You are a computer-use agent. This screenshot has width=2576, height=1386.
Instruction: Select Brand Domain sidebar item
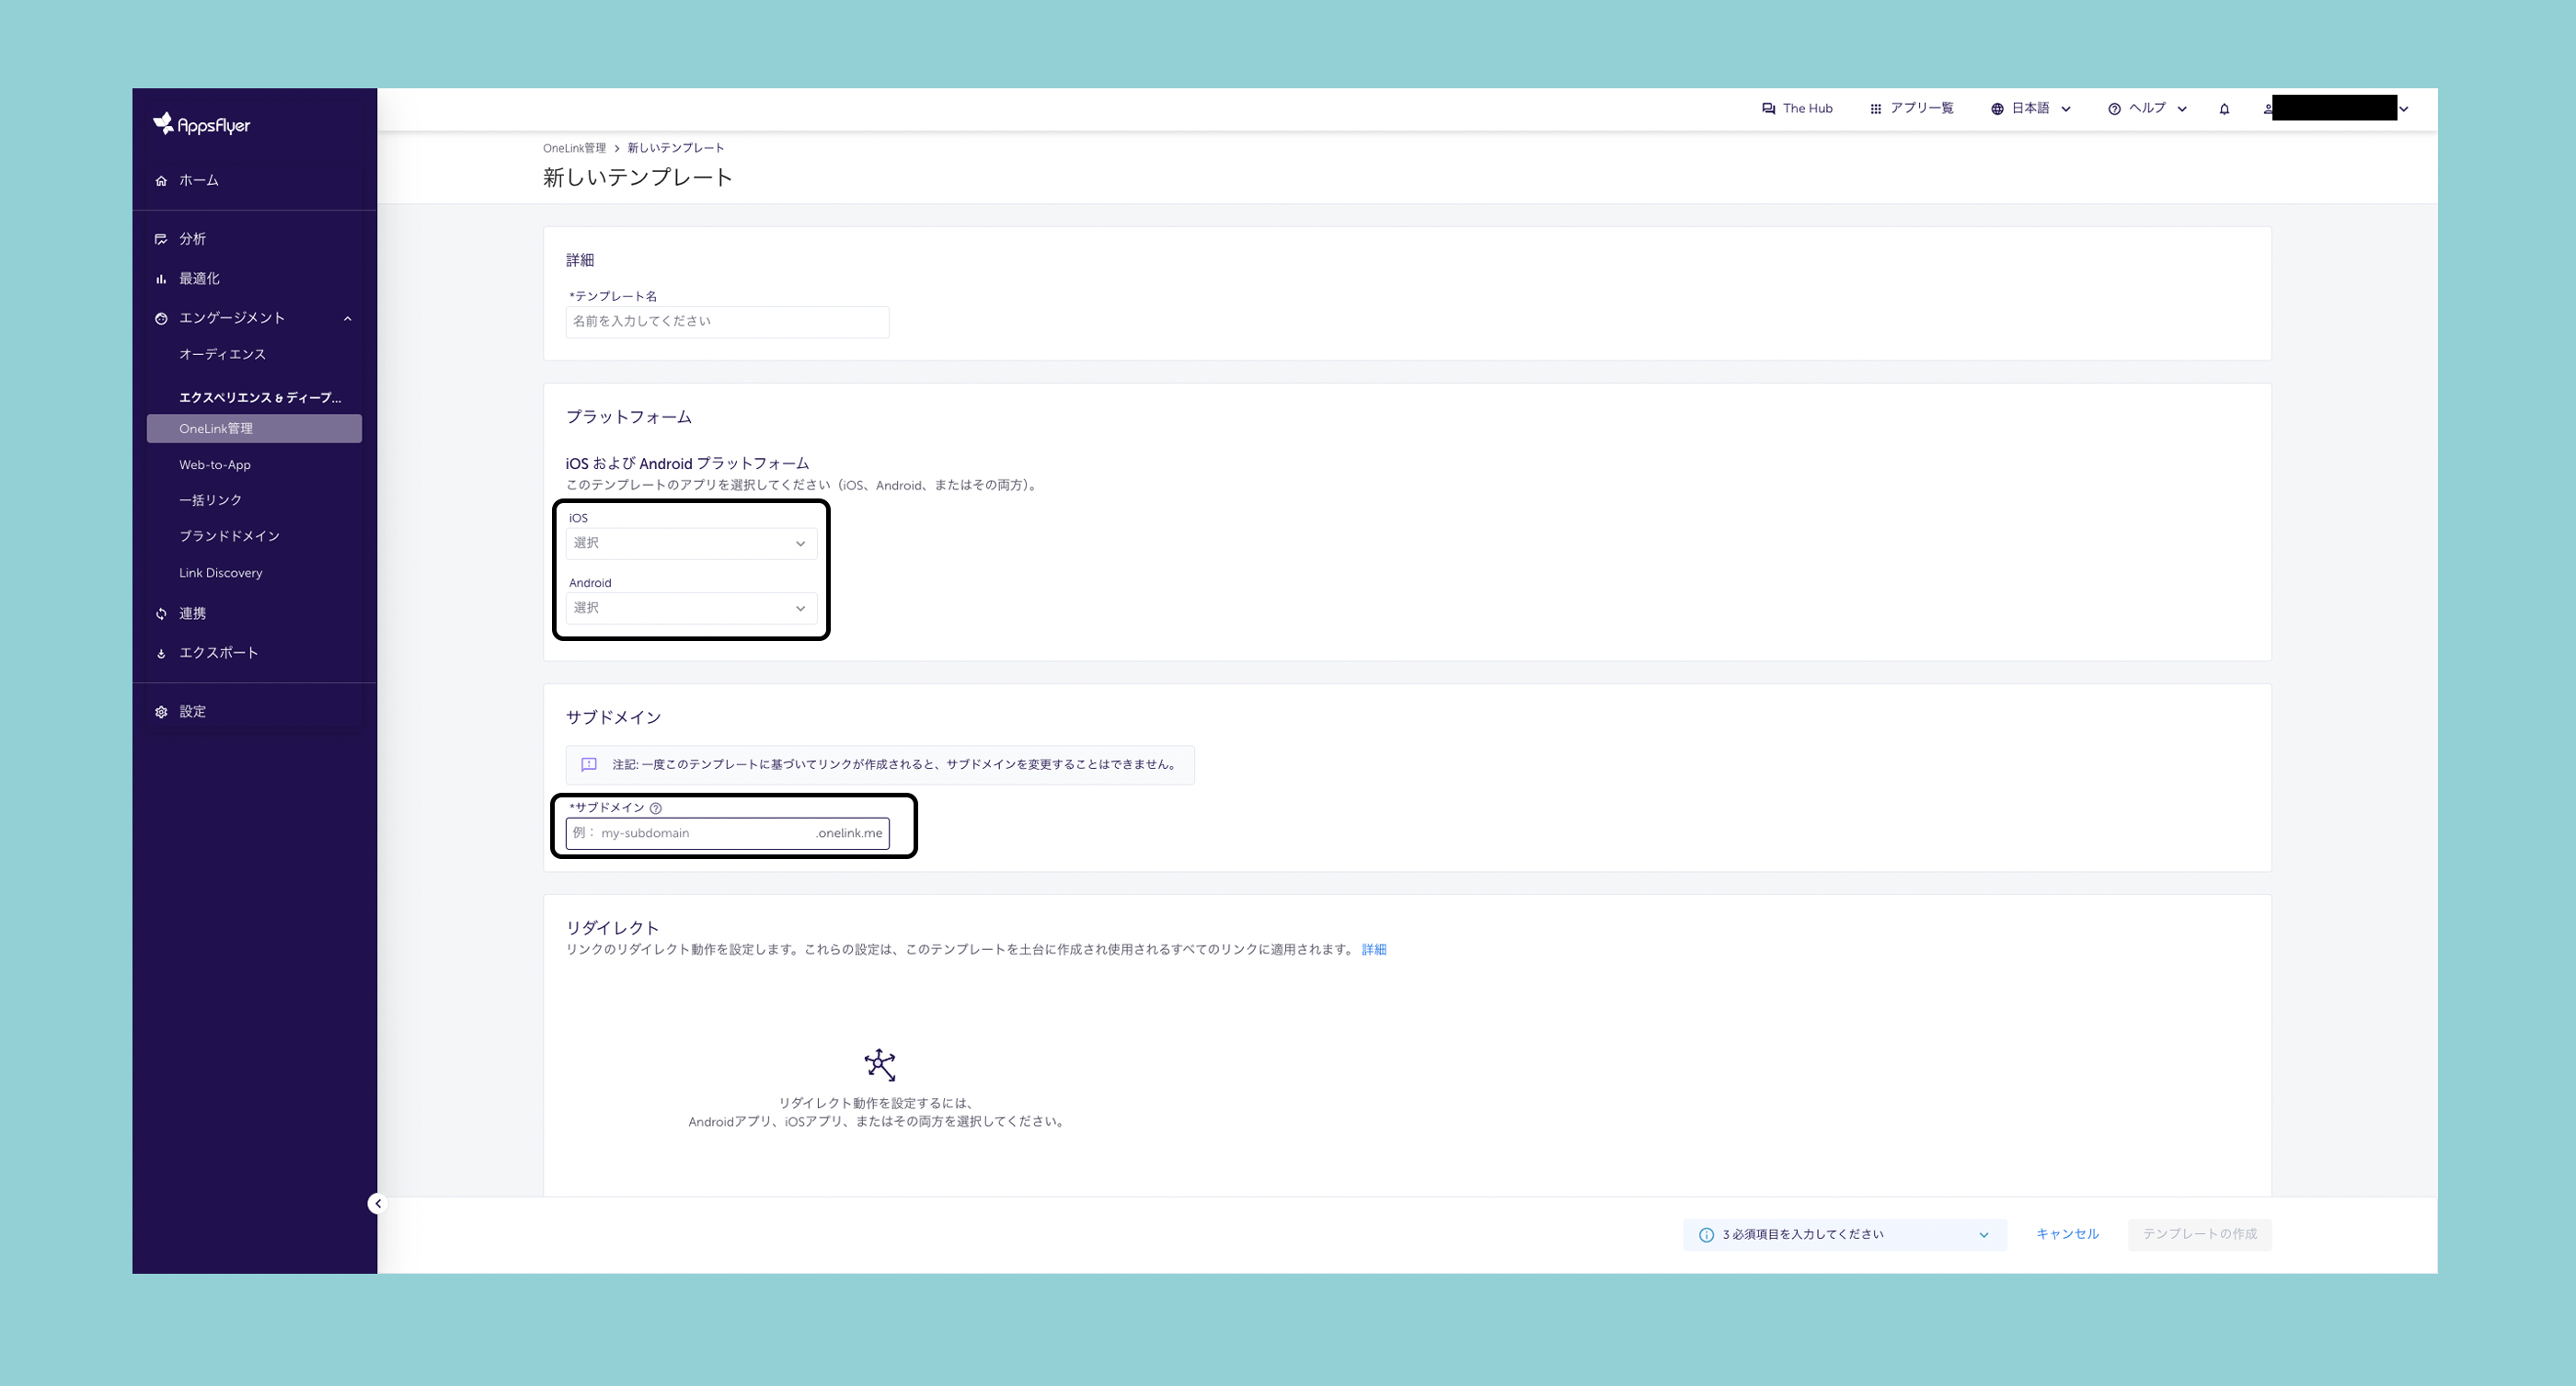(229, 536)
